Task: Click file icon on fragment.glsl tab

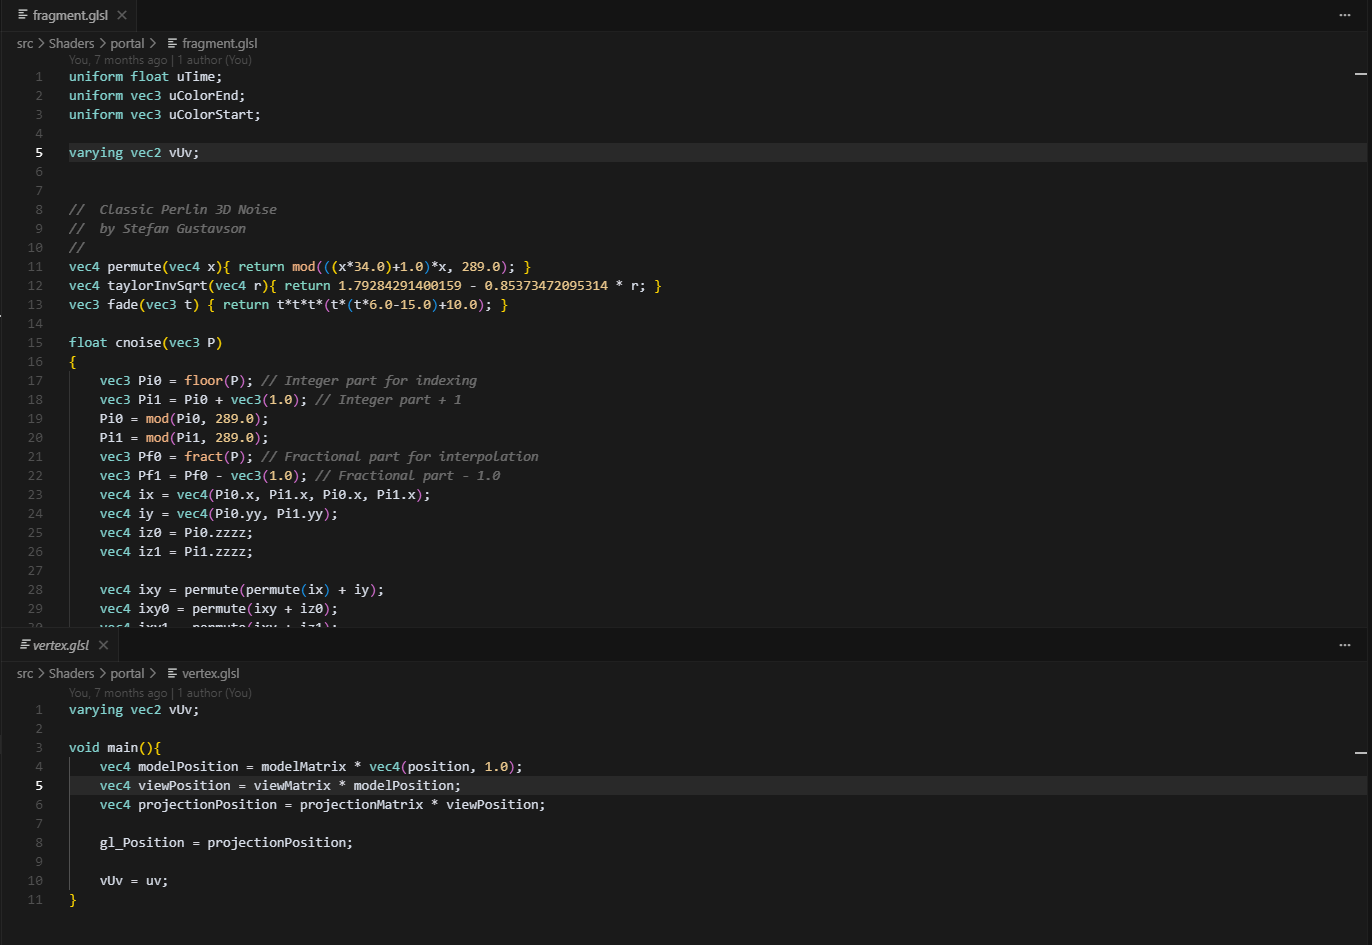Action: click(23, 15)
